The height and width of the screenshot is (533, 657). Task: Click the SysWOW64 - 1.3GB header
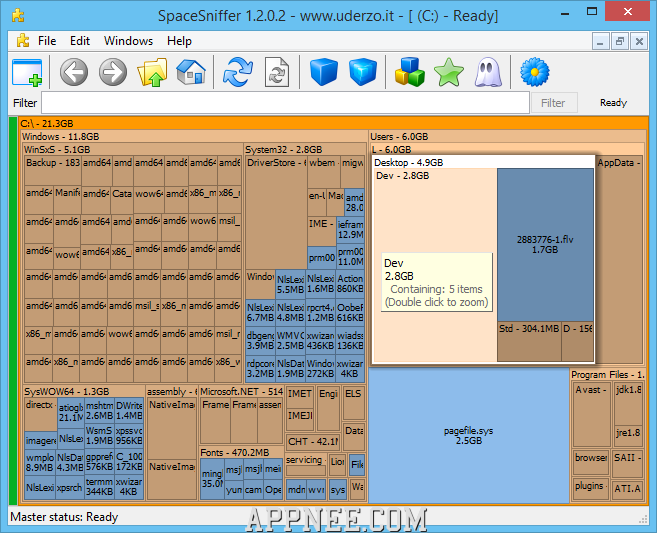tap(84, 391)
